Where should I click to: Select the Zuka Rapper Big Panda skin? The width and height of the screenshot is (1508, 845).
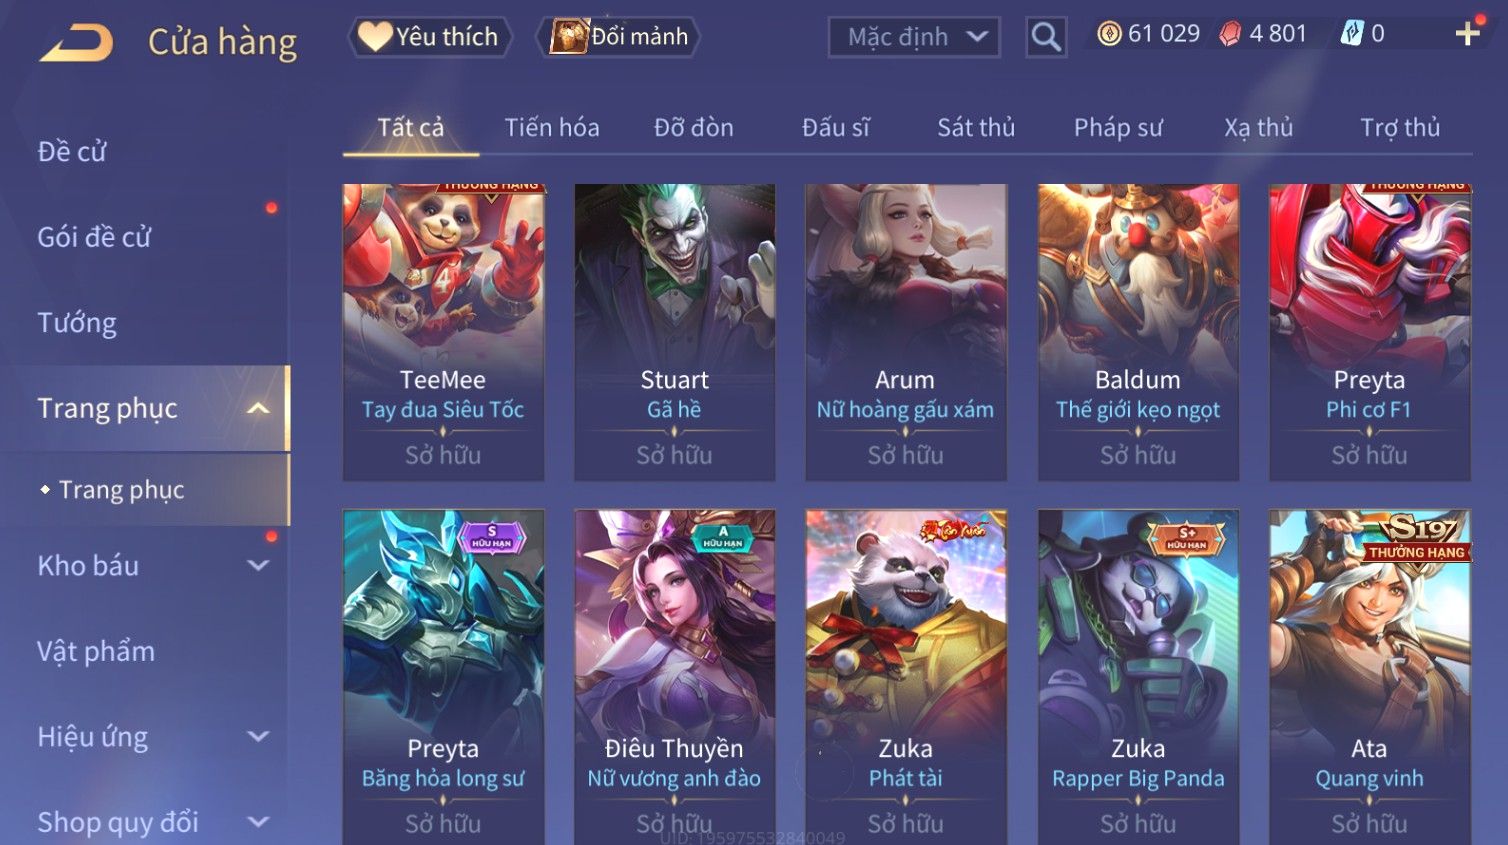tap(1138, 677)
